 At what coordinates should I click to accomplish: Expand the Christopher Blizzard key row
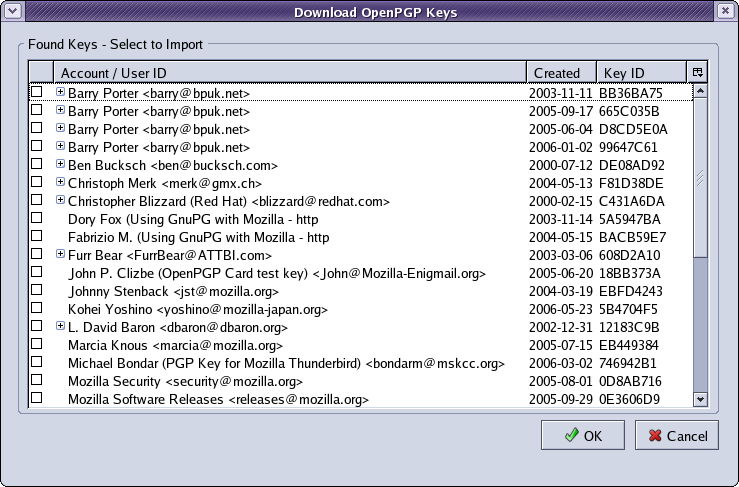[x=60, y=200]
